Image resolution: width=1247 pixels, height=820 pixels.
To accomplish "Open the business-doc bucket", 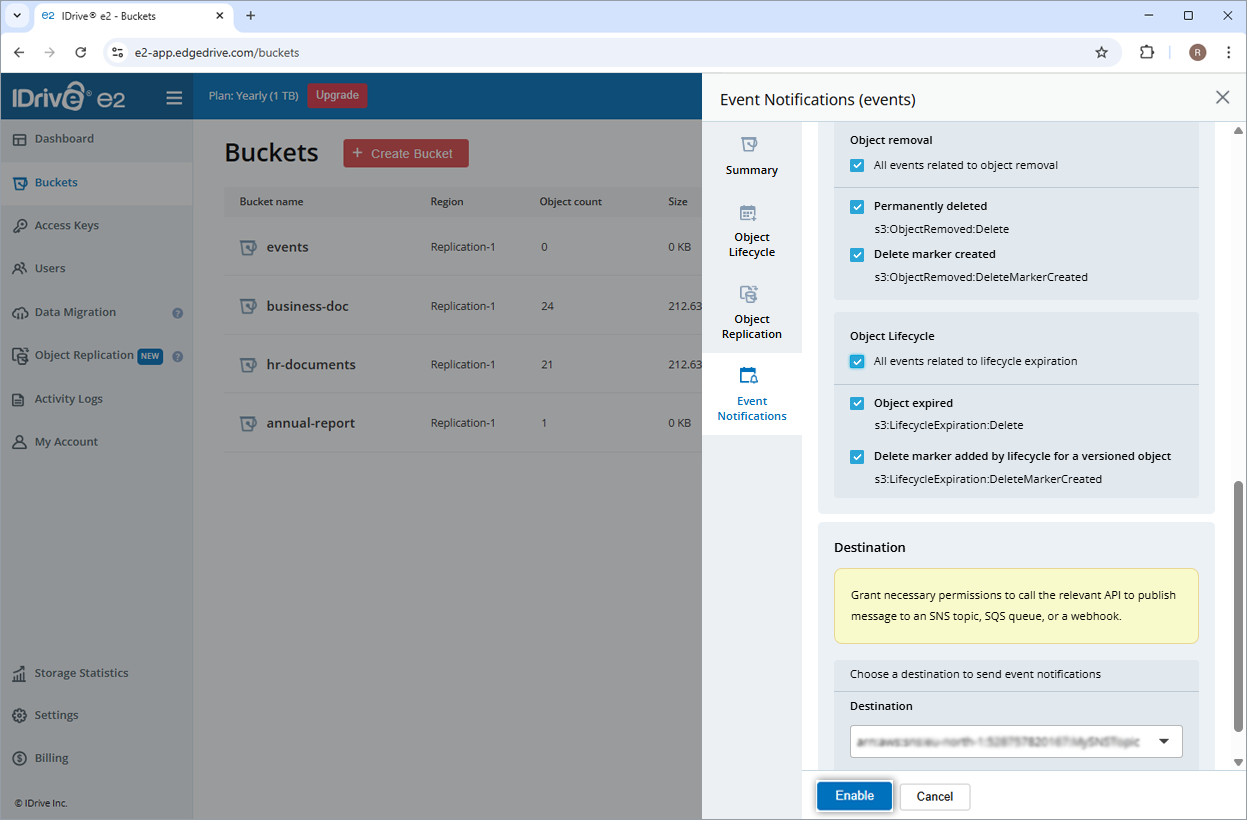I will pyautogui.click(x=307, y=306).
